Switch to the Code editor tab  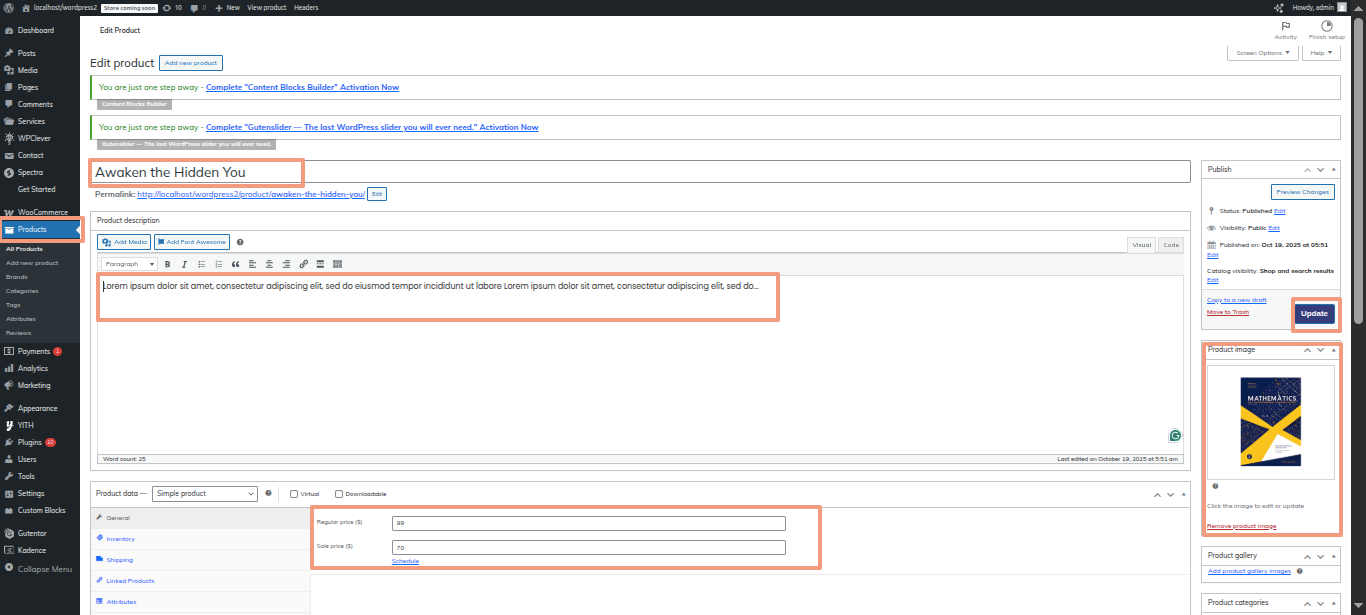pos(1170,245)
